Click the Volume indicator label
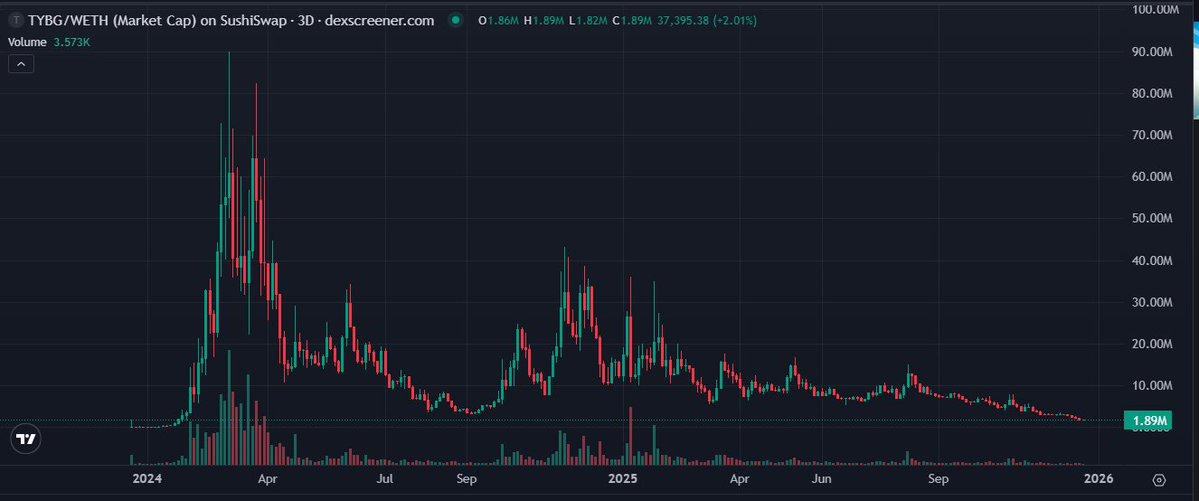The height and width of the screenshot is (501, 1199). point(28,42)
